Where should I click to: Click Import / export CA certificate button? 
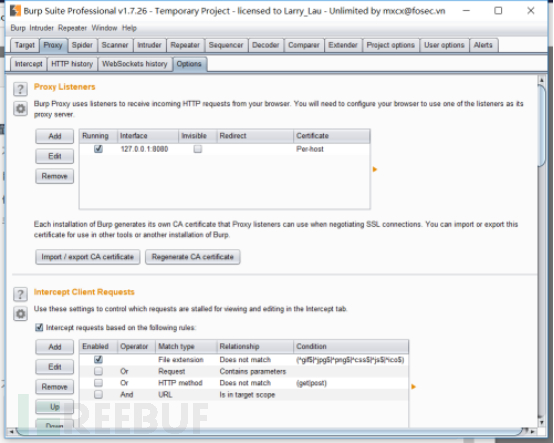click(88, 257)
